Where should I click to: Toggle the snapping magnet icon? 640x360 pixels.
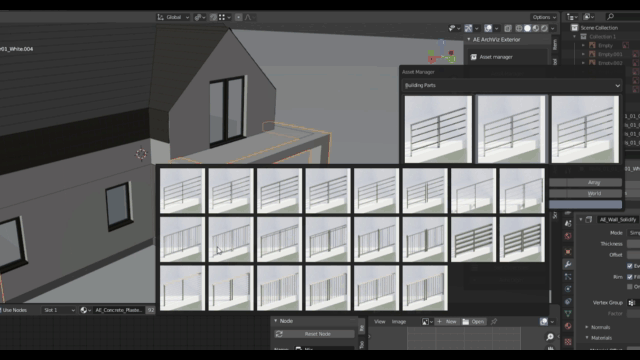(213, 17)
